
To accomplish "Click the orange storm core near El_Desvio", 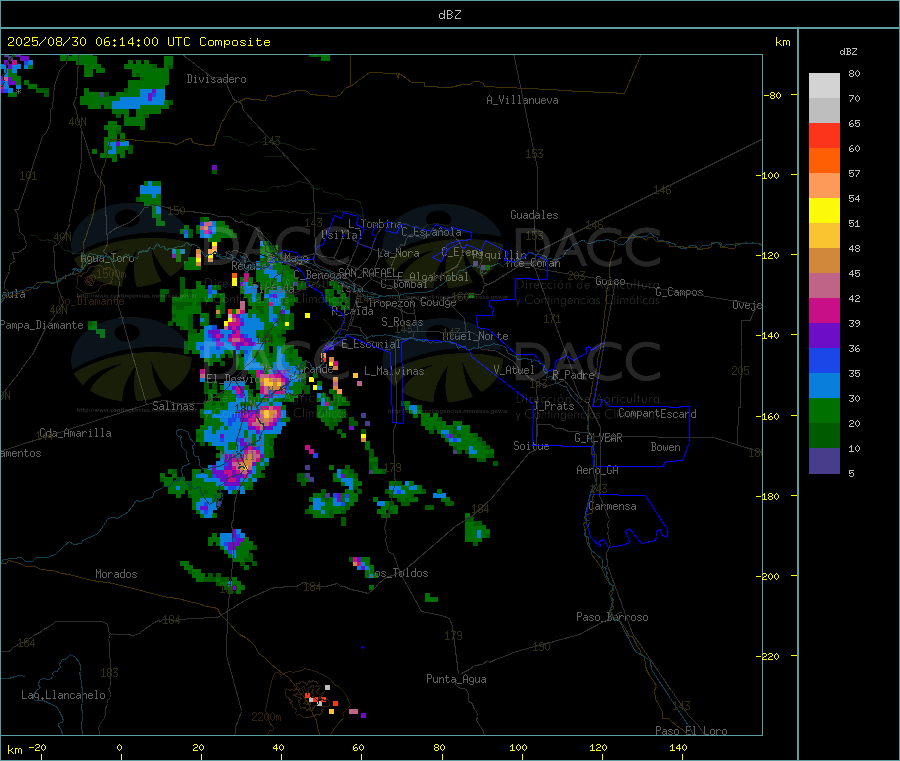I will pos(271,382).
